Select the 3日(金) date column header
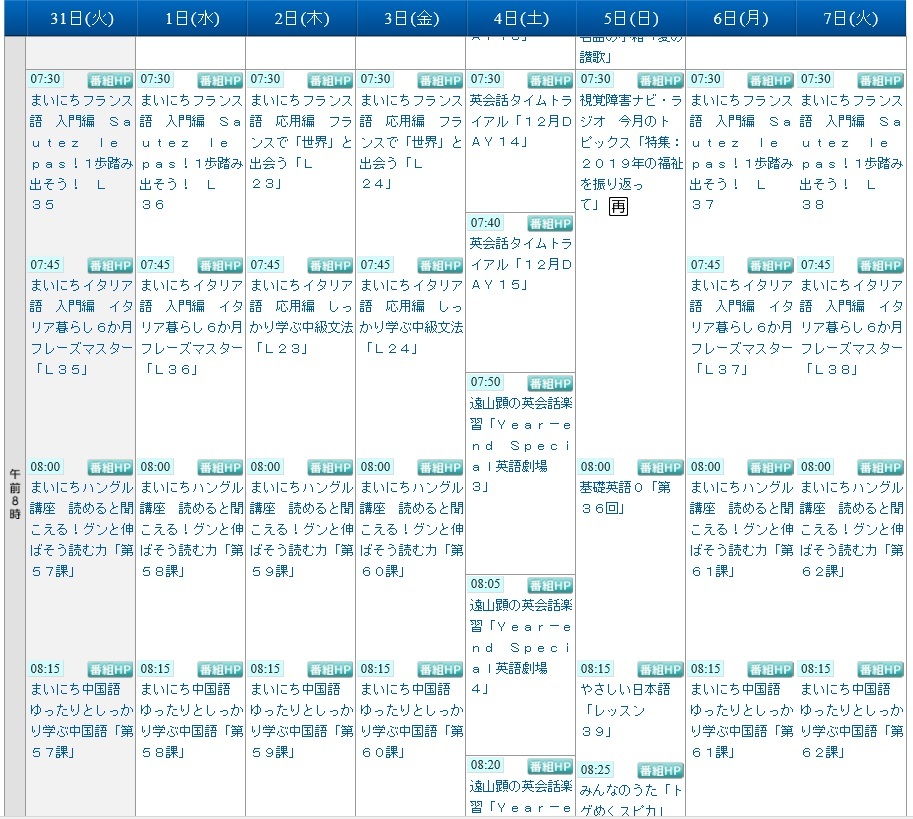913x819 pixels. coord(412,19)
